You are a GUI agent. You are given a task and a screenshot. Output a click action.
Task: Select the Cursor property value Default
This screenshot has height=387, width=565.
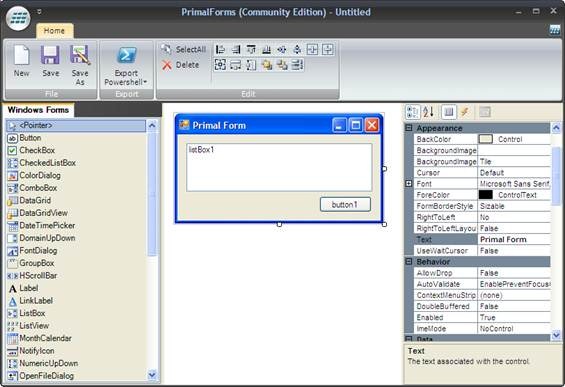coord(514,173)
